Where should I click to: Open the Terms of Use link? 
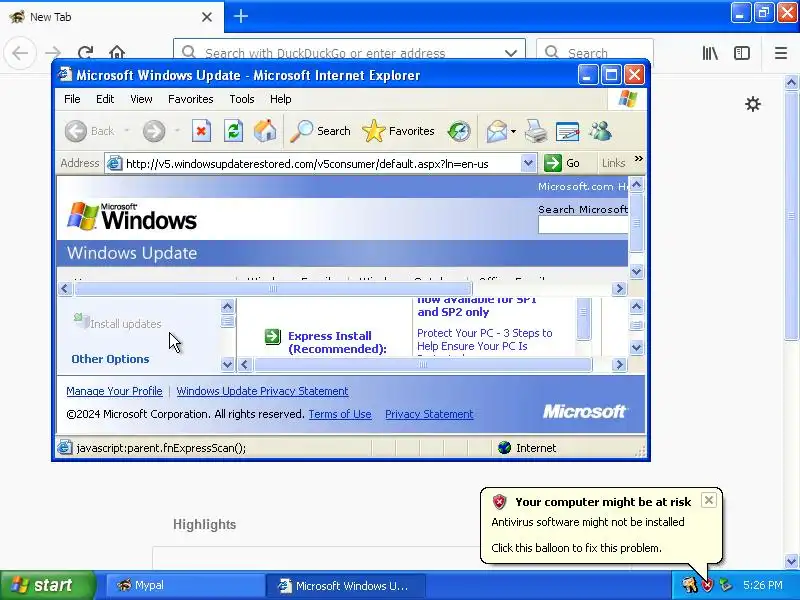coord(340,414)
